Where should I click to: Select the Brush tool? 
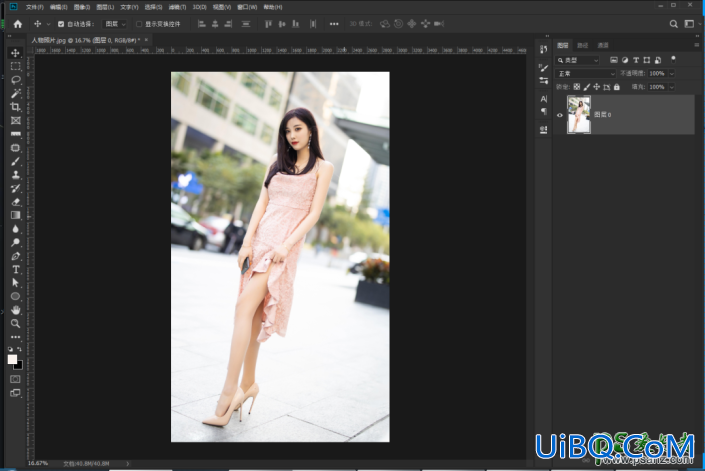[15, 161]
